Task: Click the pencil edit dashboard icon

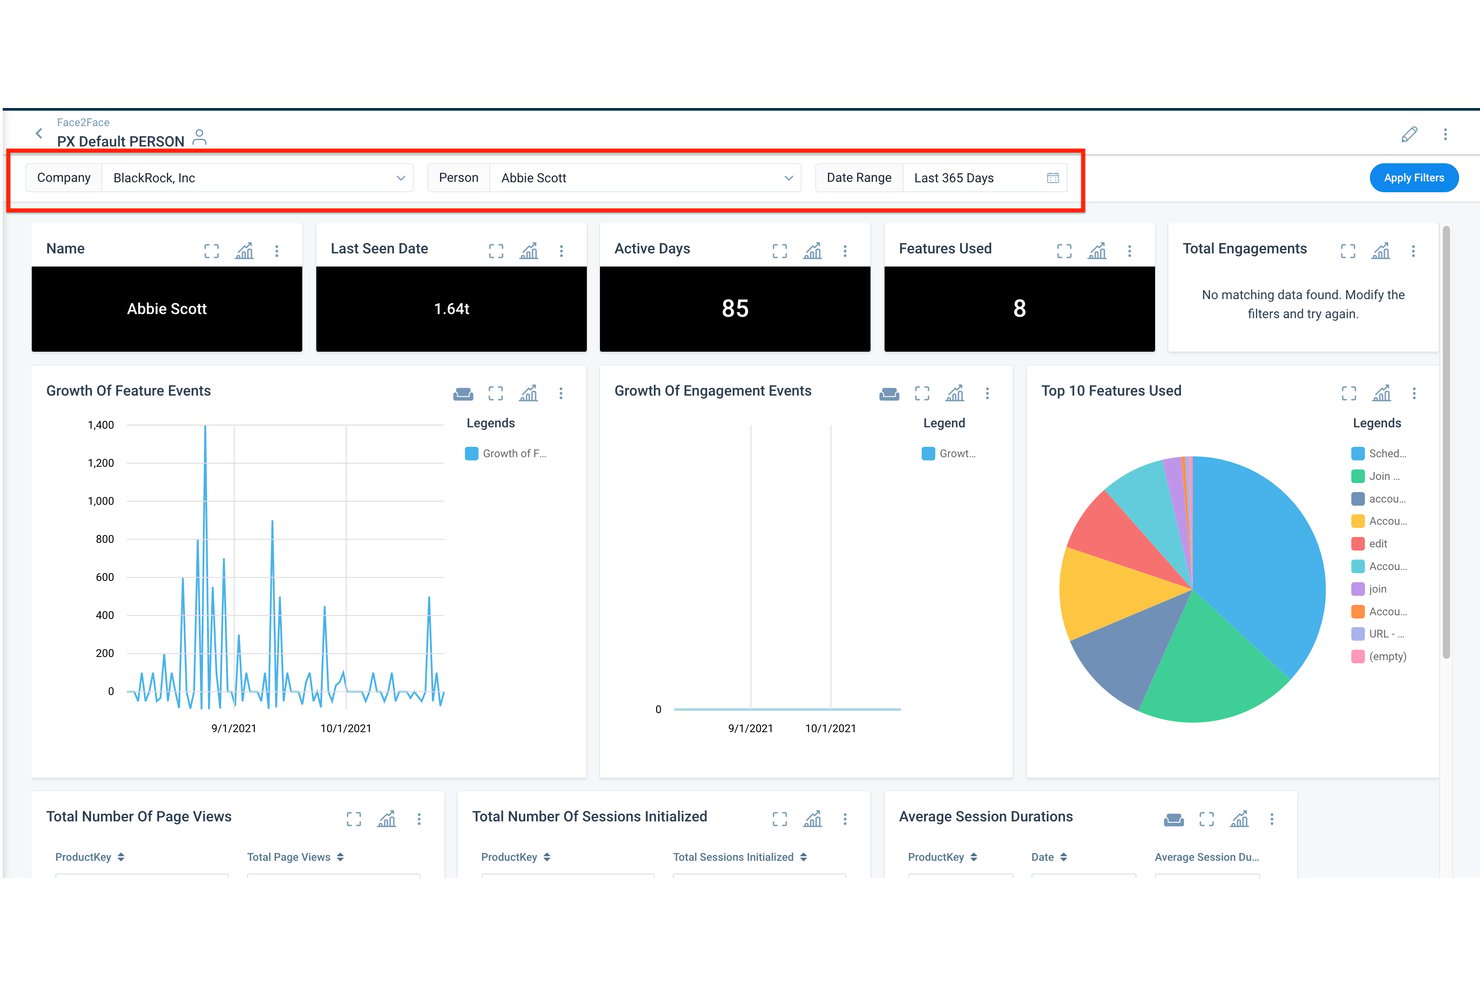Action: pos(1409,134)
